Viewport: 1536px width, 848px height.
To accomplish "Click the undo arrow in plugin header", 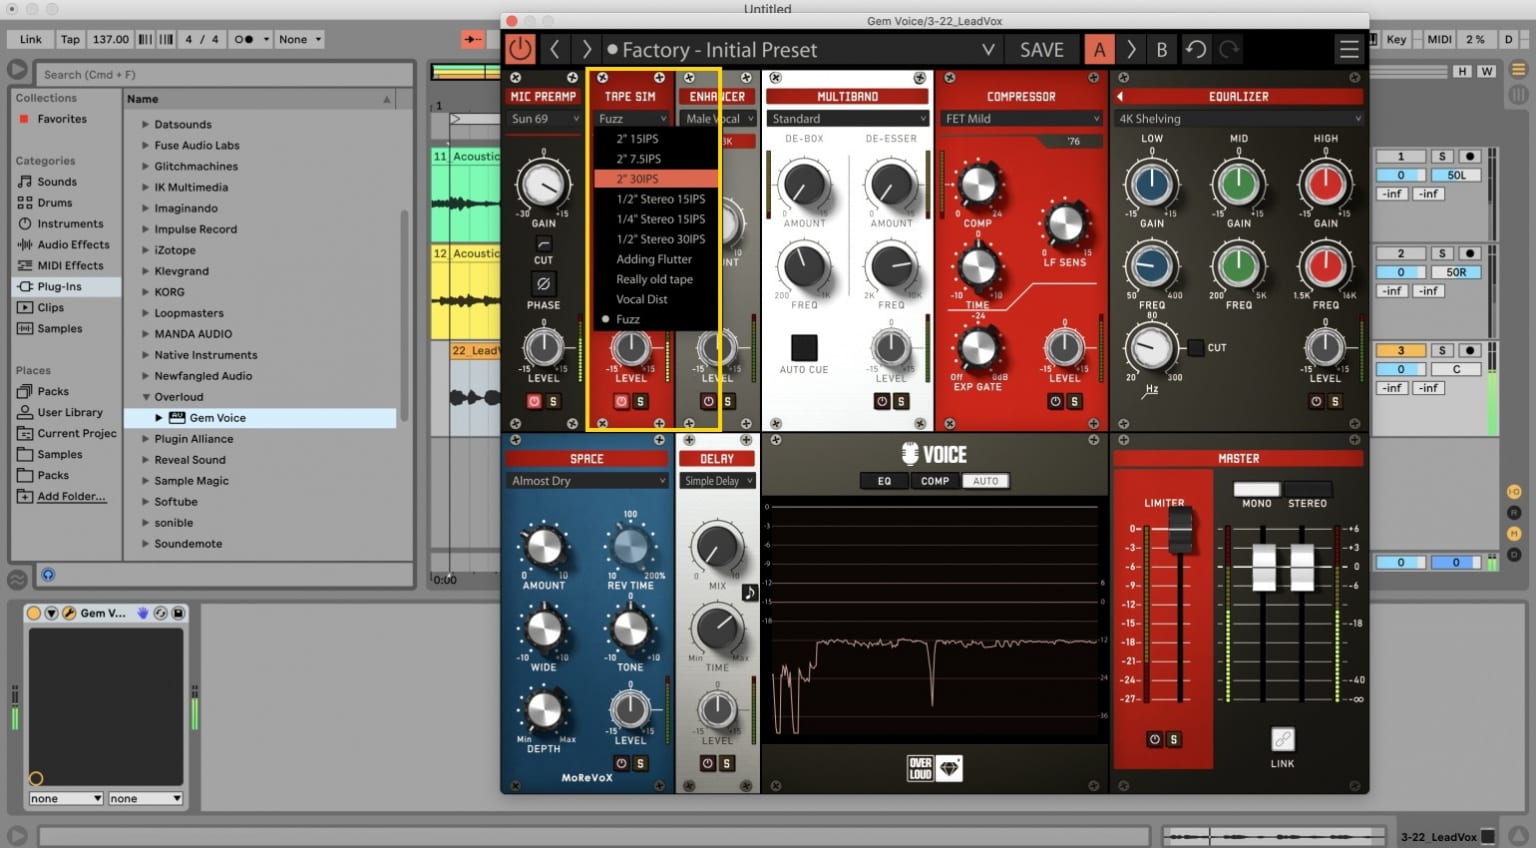I will tap(1196, 48).
